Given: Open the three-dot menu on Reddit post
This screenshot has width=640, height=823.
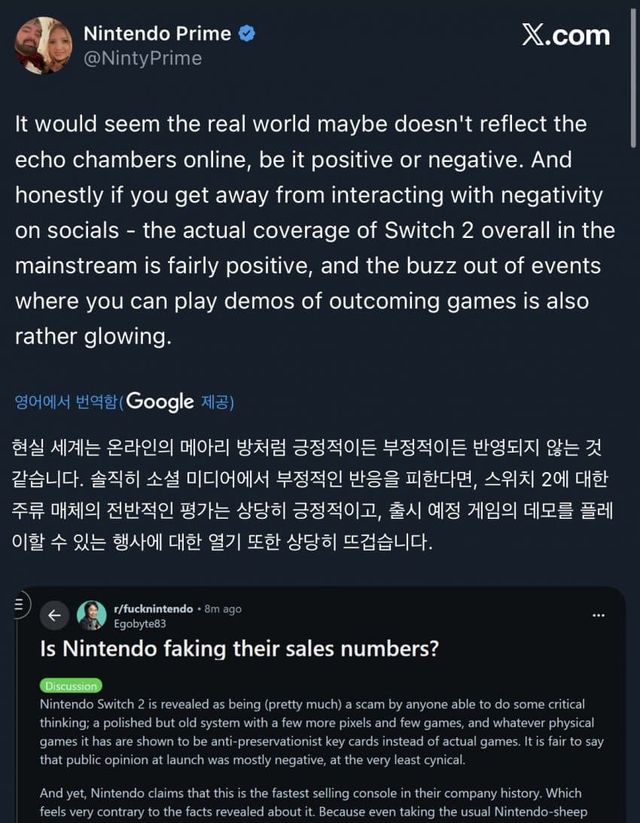Looking at the screenshot, I should [x=598, y=615].
